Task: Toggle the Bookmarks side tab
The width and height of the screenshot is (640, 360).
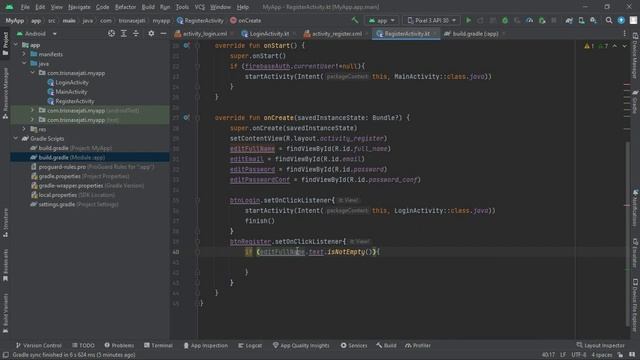Action: pyautogui.click(x=5, y=265)
